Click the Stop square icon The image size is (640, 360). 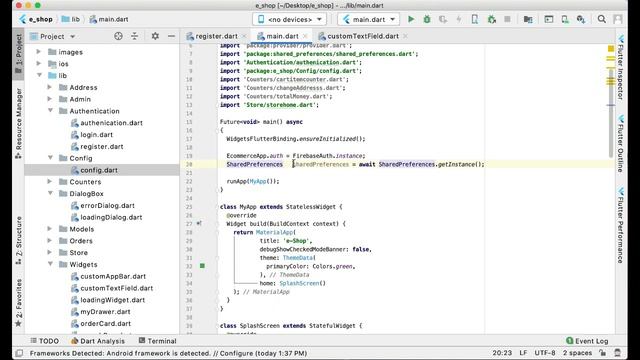tap(507, 19)
